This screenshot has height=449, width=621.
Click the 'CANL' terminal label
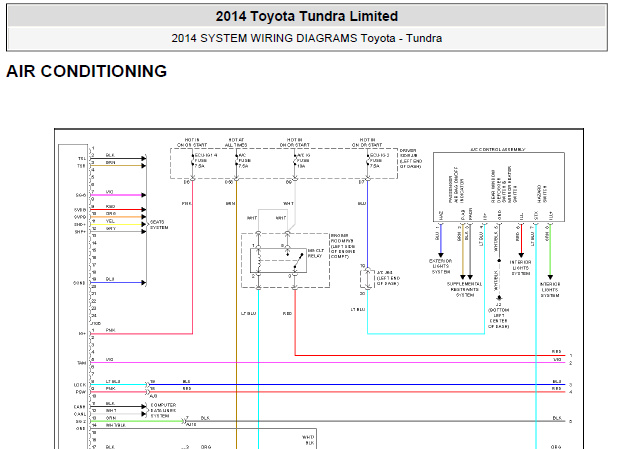point(80,414)
